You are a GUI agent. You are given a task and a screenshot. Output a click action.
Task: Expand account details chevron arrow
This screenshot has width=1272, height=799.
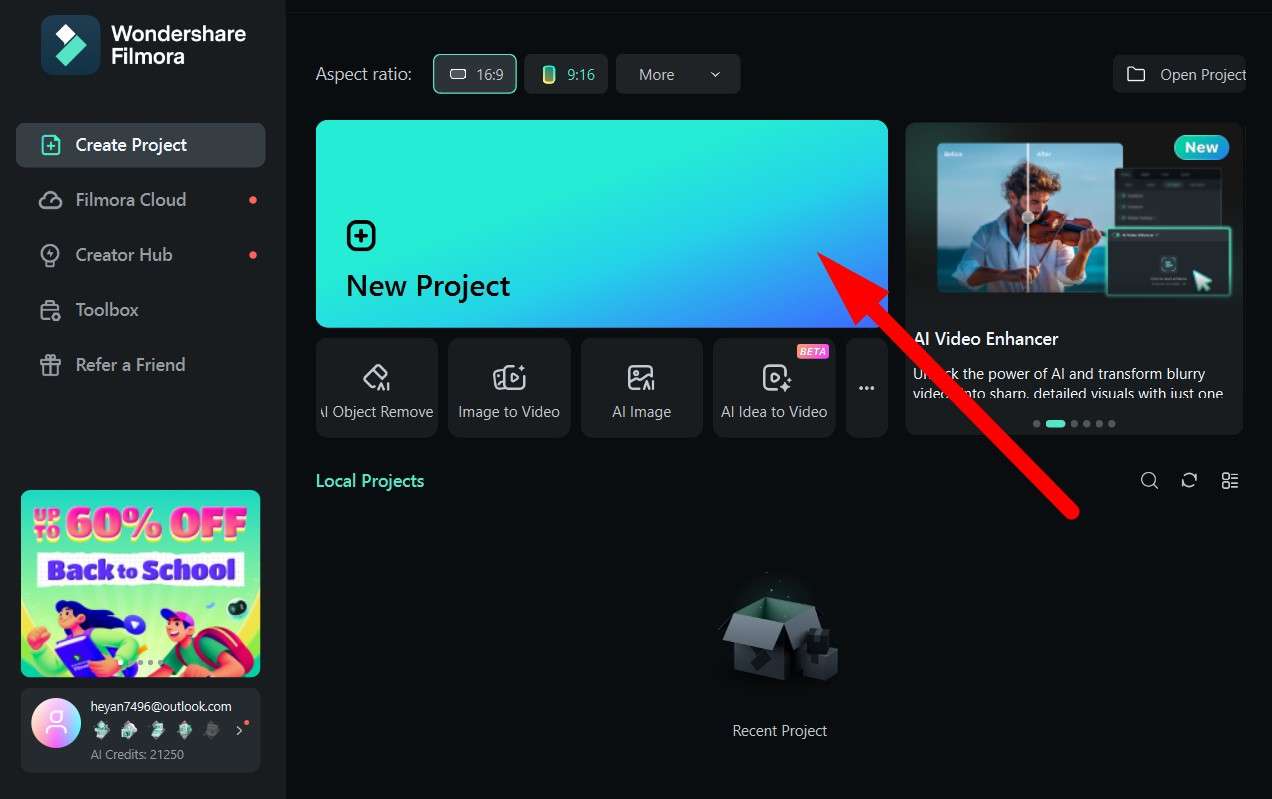239,731
